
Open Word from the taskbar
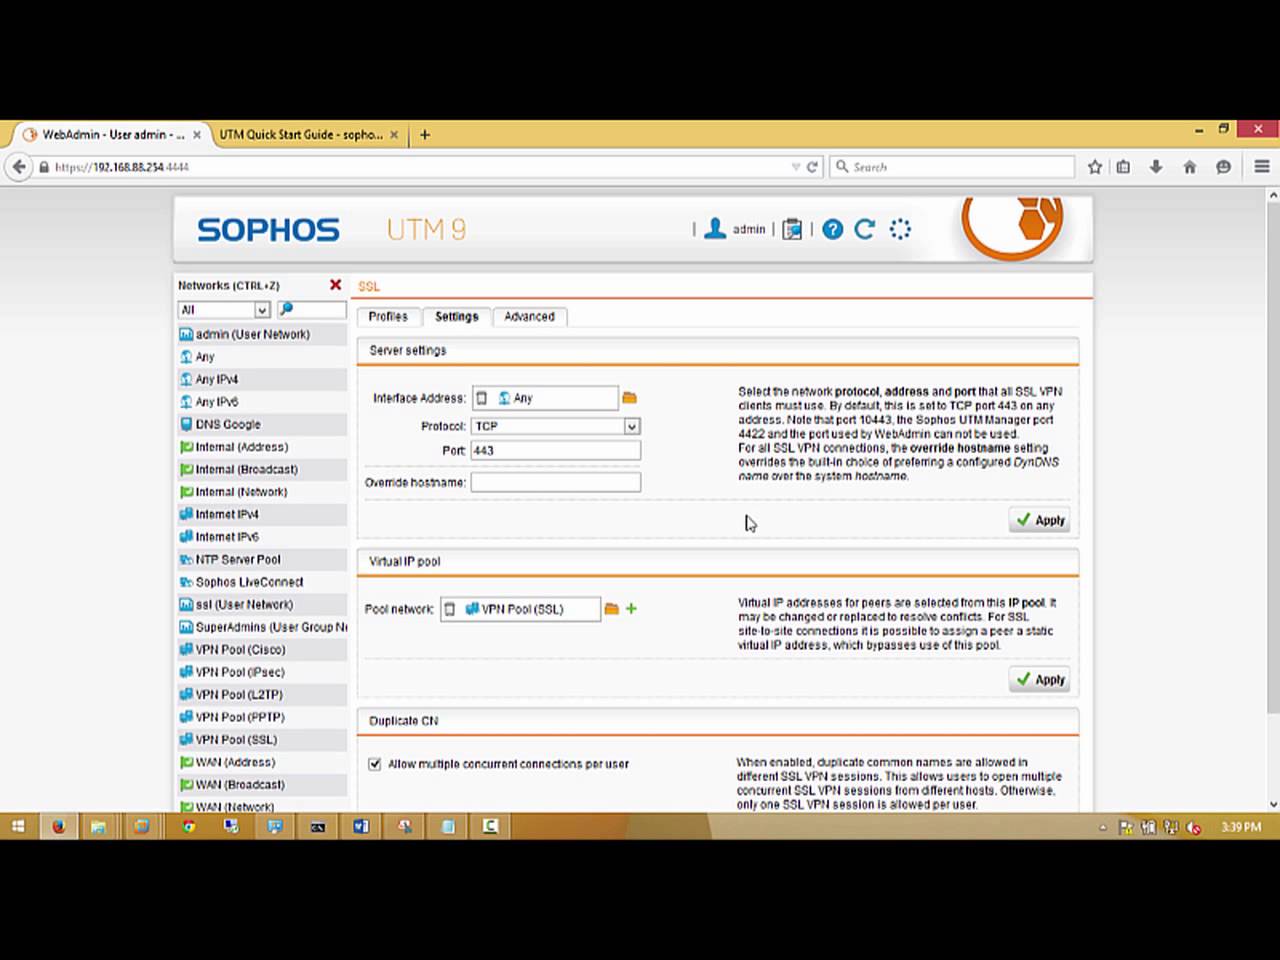point(361,826)
